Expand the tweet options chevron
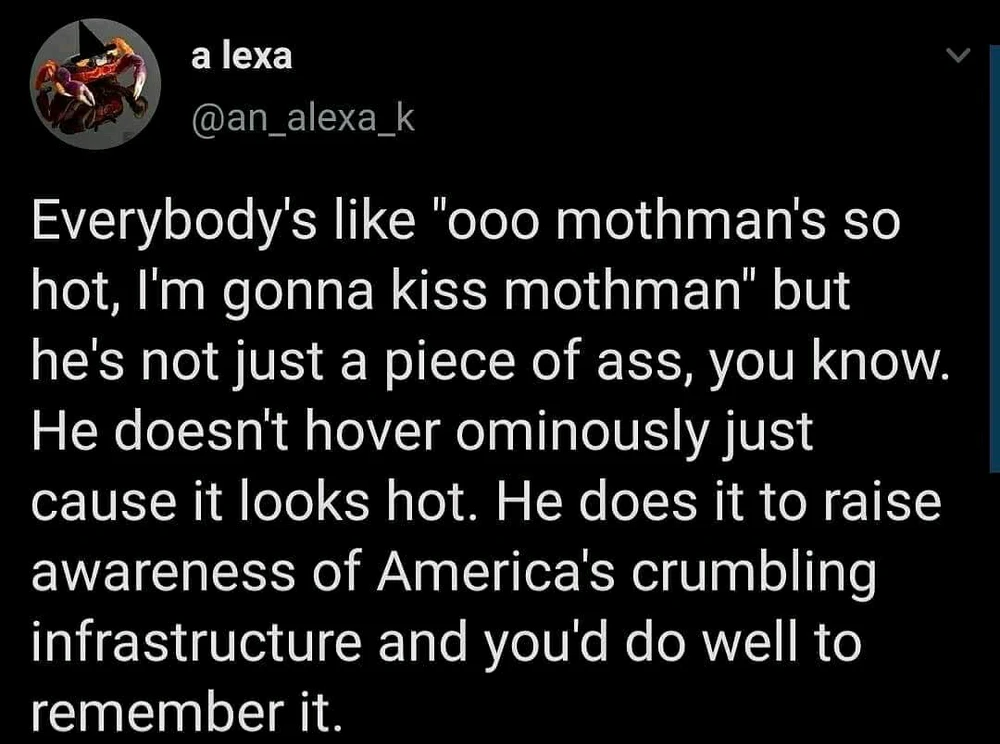This screenshot has width=1000, height=744. pyautogui.click(x=956, y=59)
